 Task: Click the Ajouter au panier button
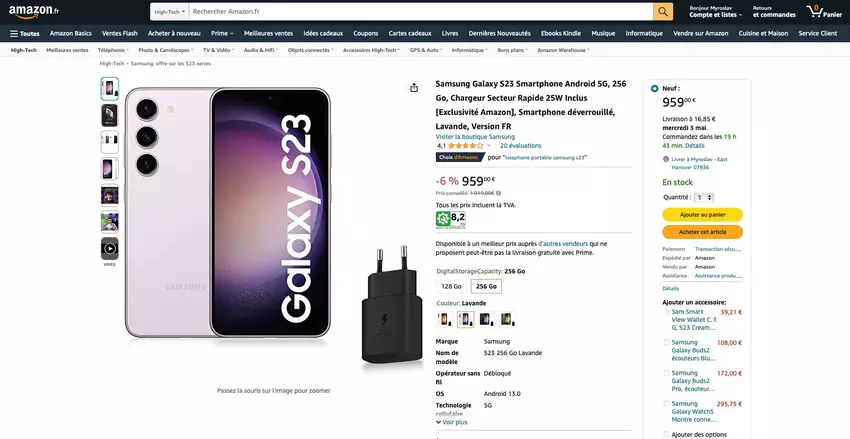coord(702,214)
